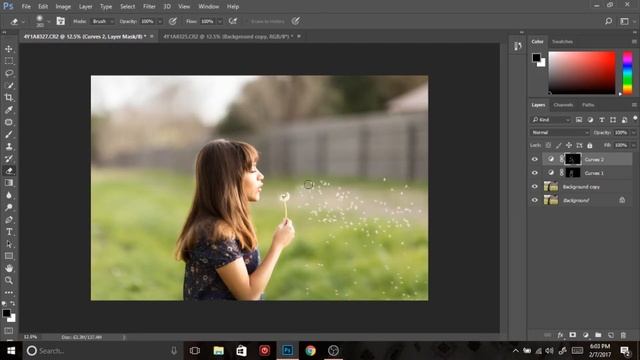This screenshot has height=360, width=640.
Task: Hide the Background copy layer
Action: click(x=535, y=187)
